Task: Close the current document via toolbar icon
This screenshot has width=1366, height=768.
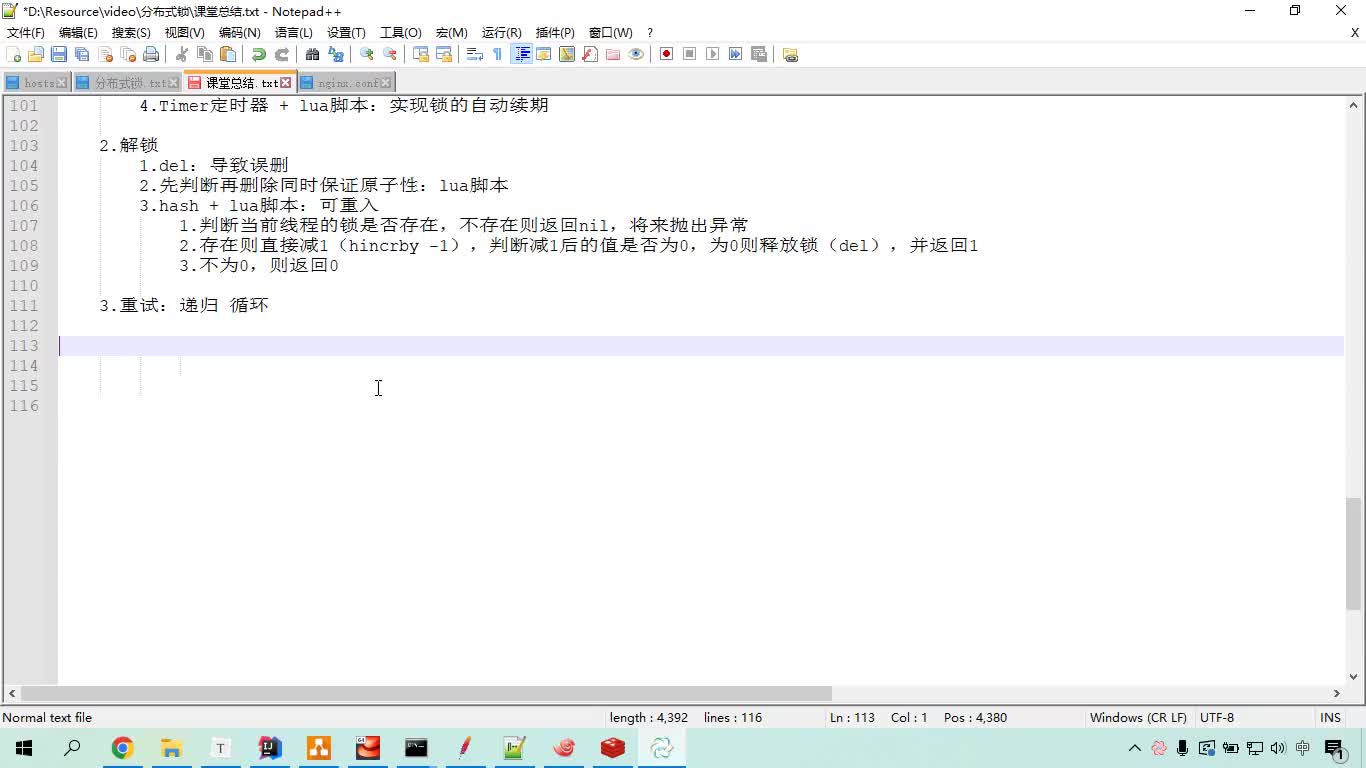Action: point(105,54)
